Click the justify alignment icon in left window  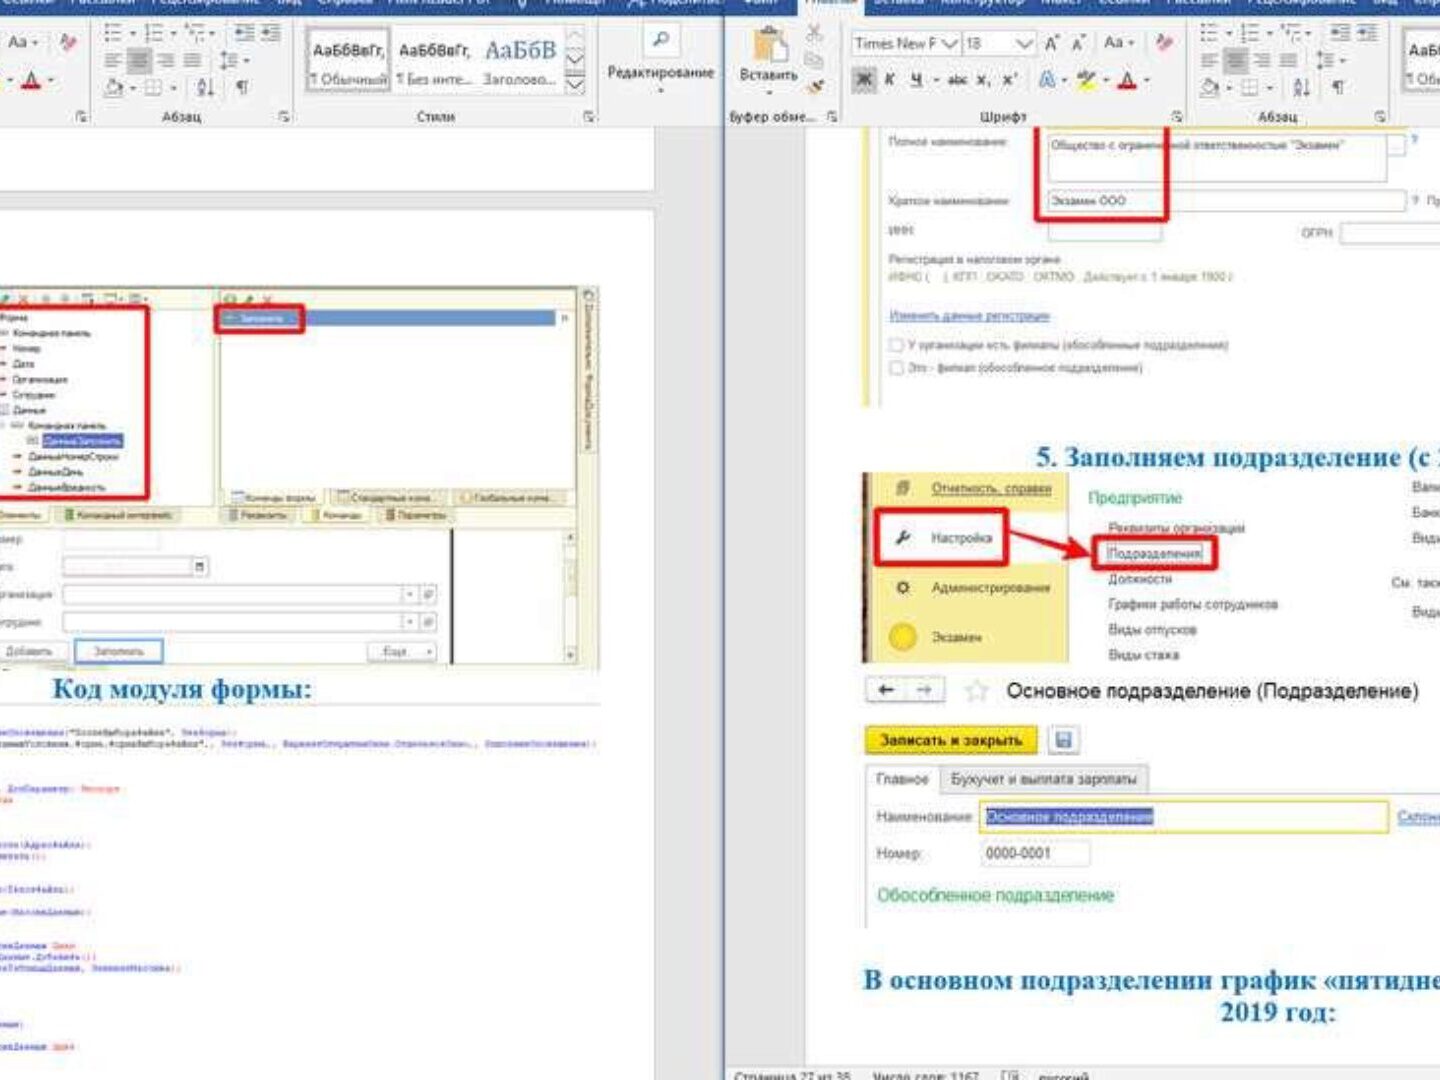pos(192,61)
